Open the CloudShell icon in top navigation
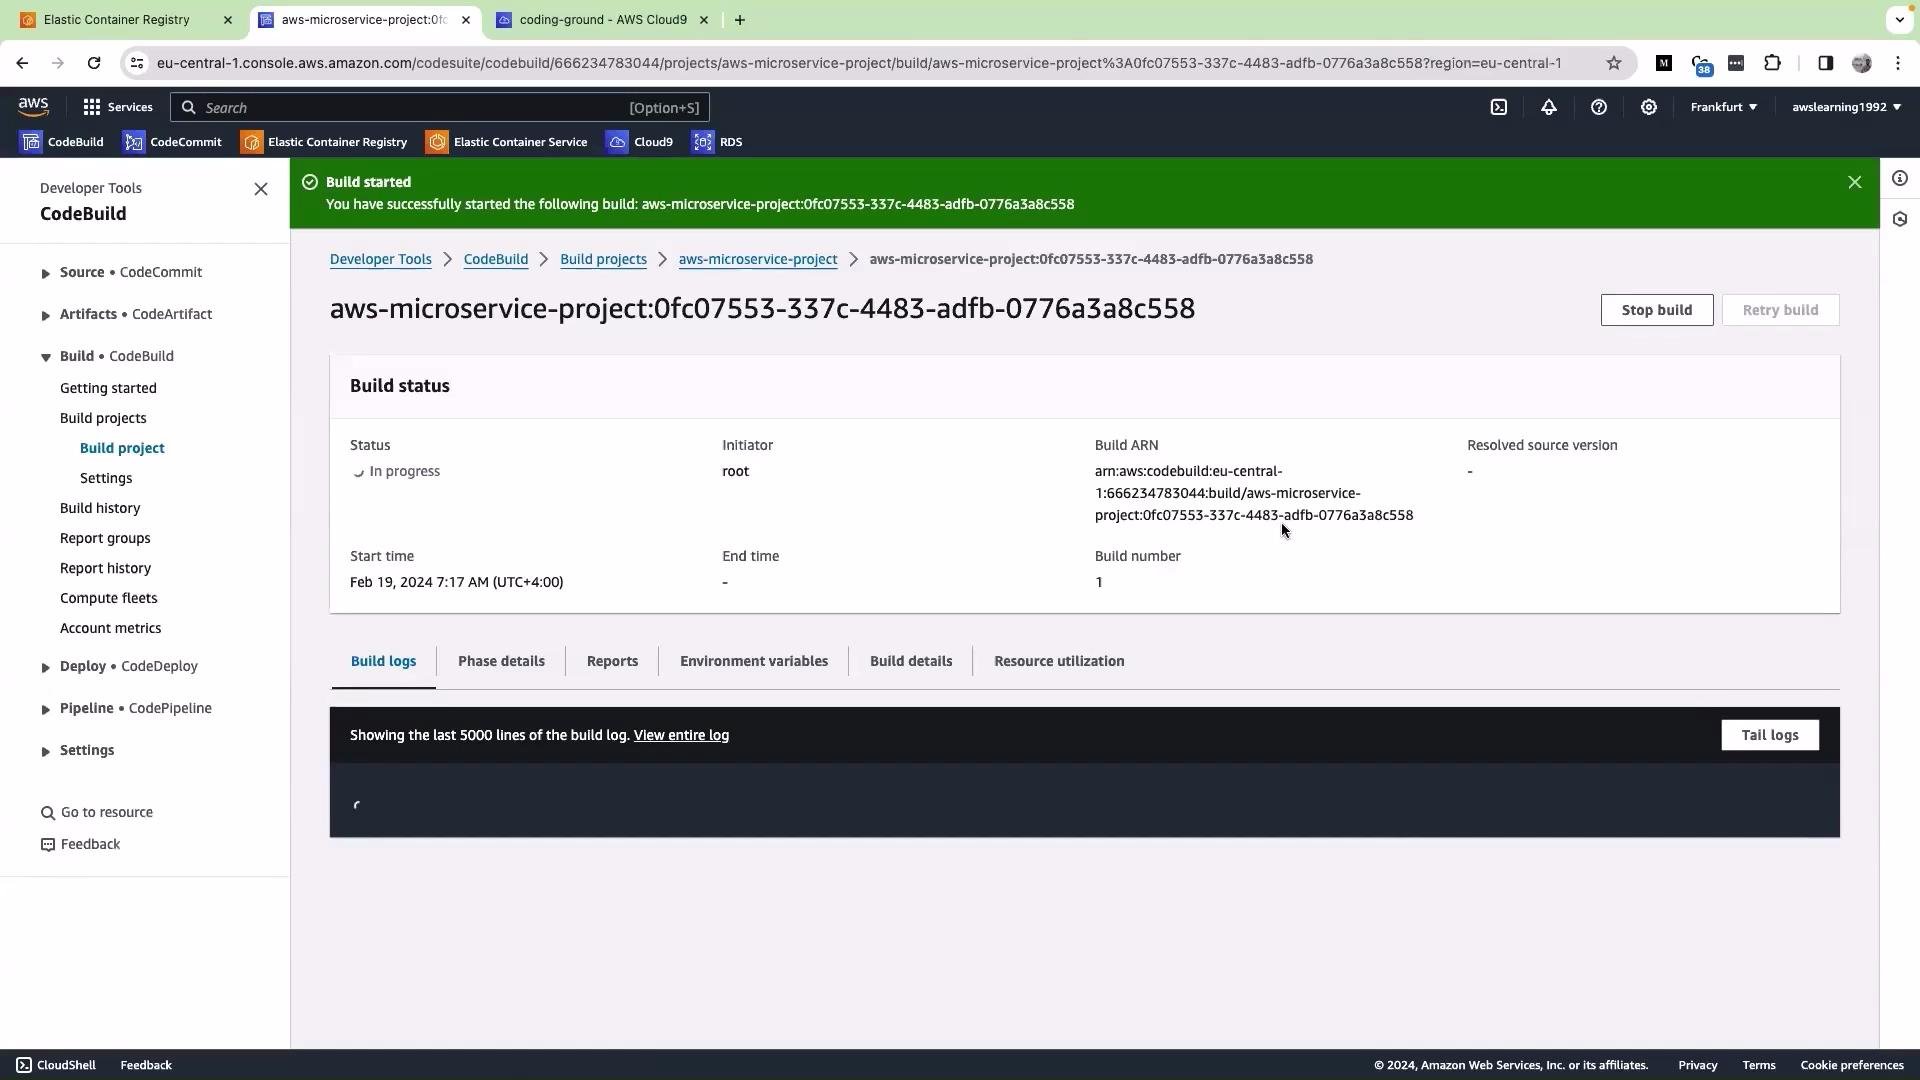The height and width of the screenshot is (1080, 1920). tap(1498, 107)
